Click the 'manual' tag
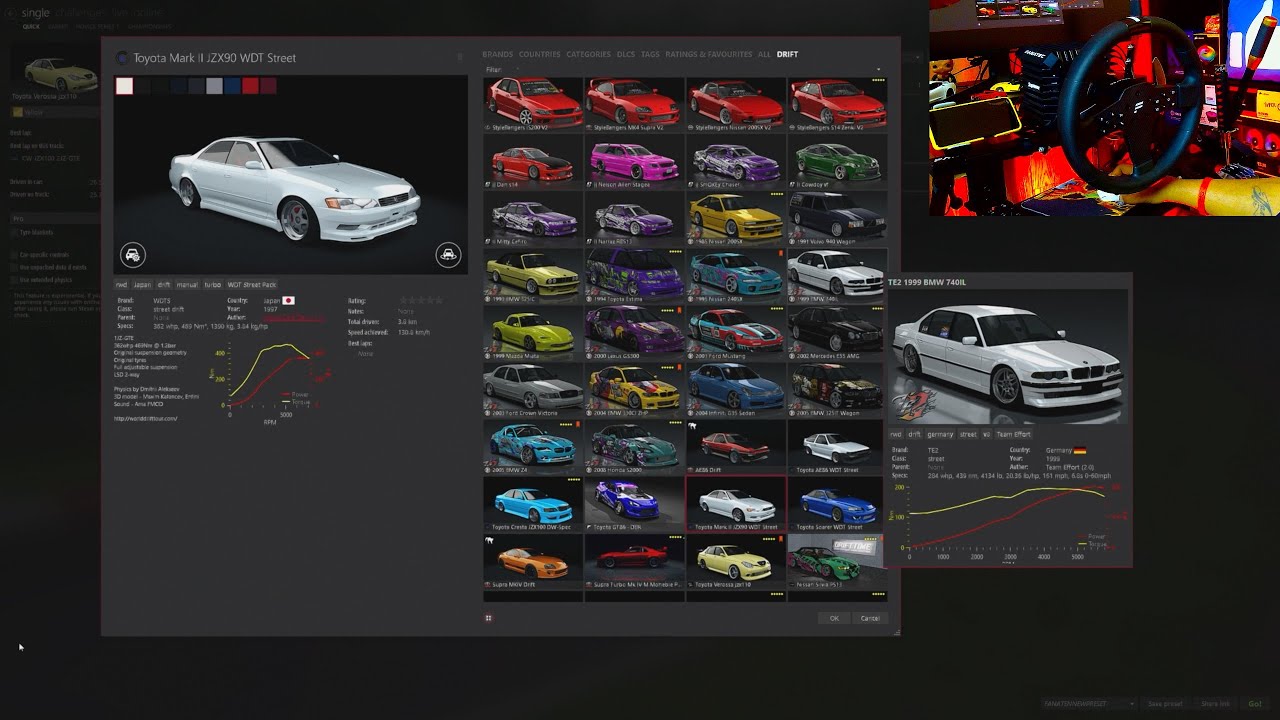Image resolution: width=1280 pixels, height=720 pixels. pyautogui.click(x=187, y=285)
